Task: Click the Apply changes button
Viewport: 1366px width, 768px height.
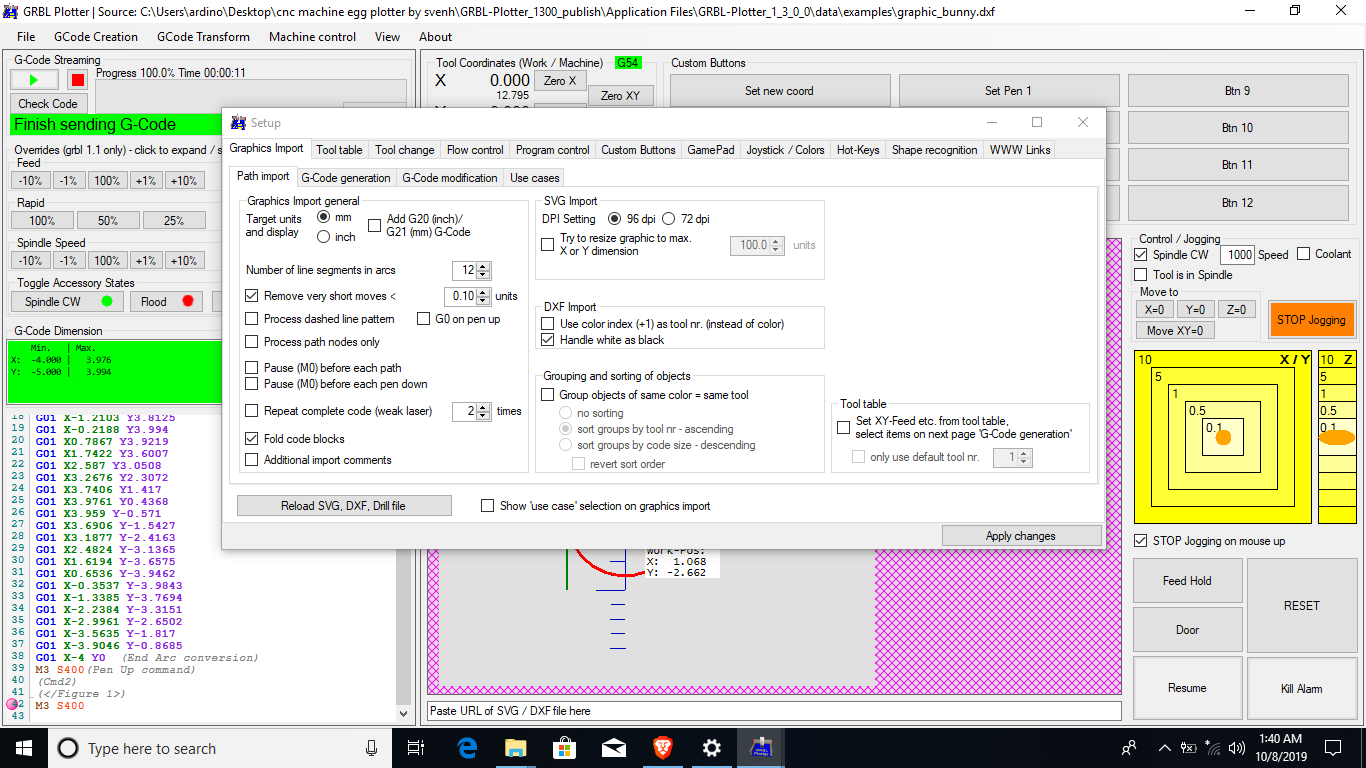Action: point(1020,536)
